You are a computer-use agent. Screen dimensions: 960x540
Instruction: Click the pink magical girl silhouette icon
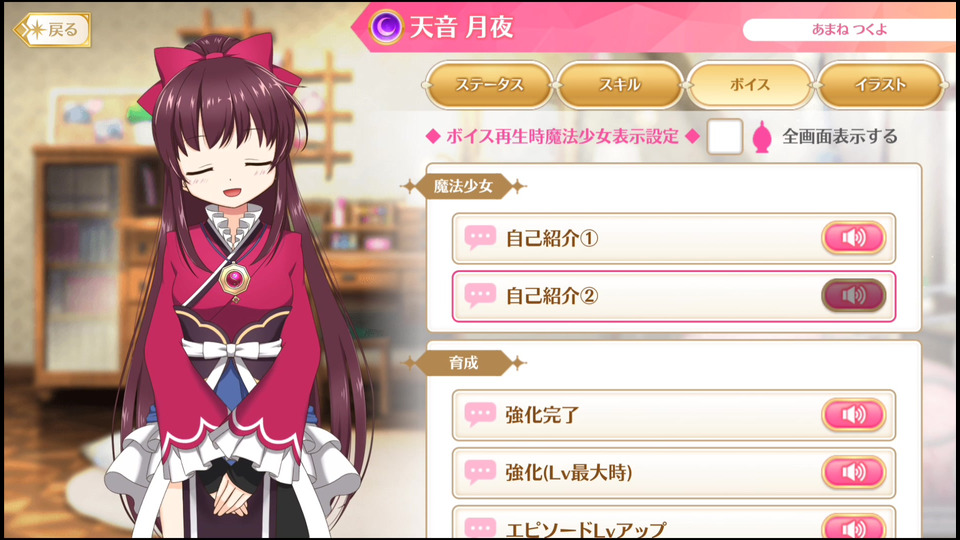pyautogui.click(x=762, y=137)
